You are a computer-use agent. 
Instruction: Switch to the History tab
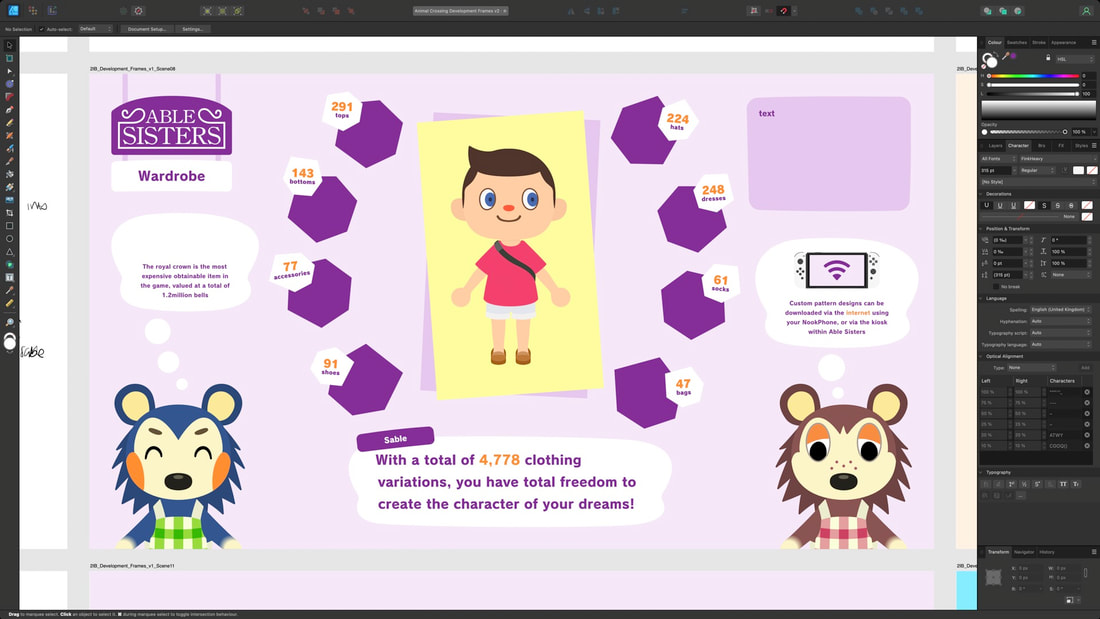(1047, 552)
